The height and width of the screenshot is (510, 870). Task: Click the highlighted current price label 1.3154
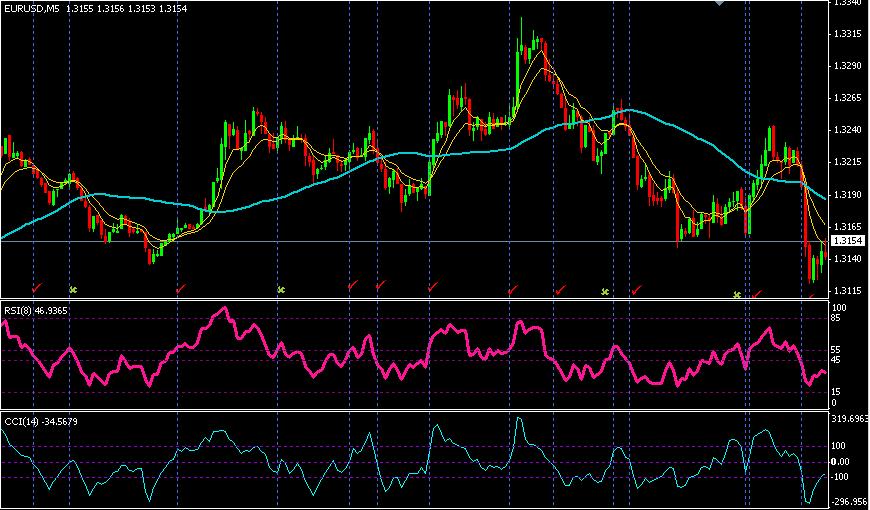[x=848, y=240]
